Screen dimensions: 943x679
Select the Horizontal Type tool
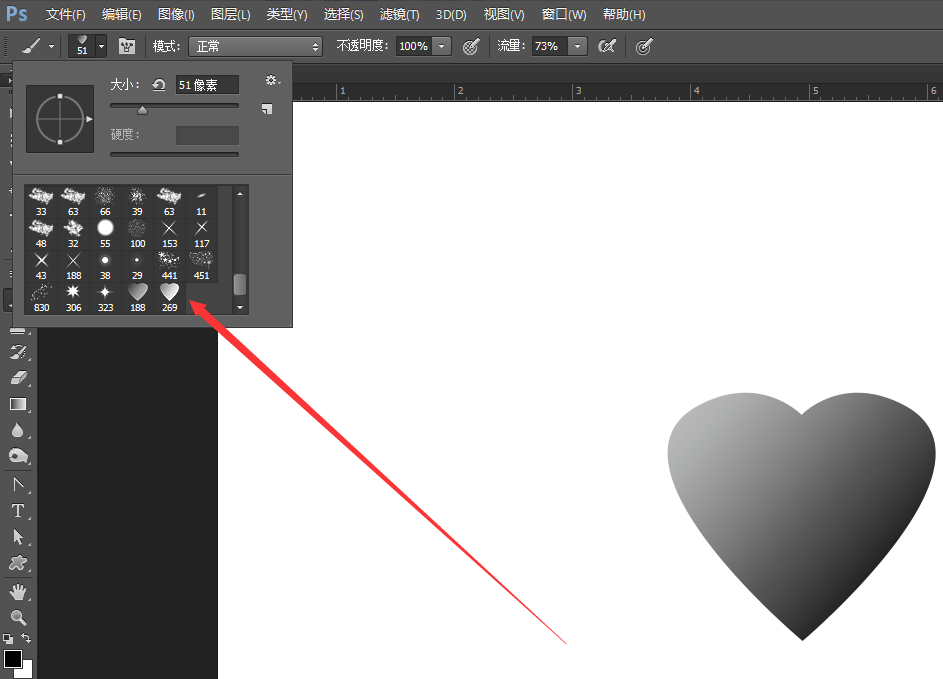[18, 511]
